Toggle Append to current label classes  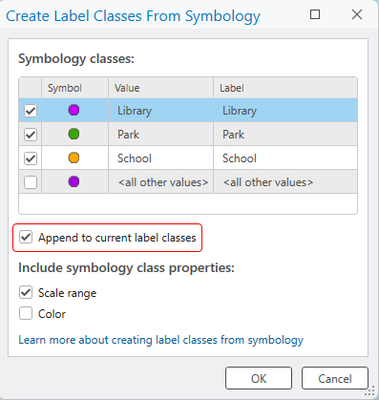pos(26,237)
